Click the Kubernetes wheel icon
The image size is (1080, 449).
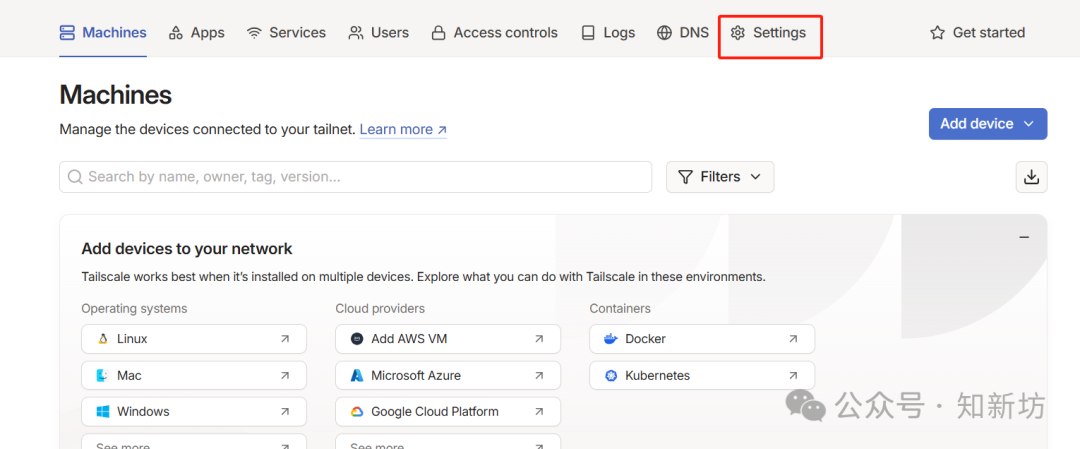[x=610, y=376]
